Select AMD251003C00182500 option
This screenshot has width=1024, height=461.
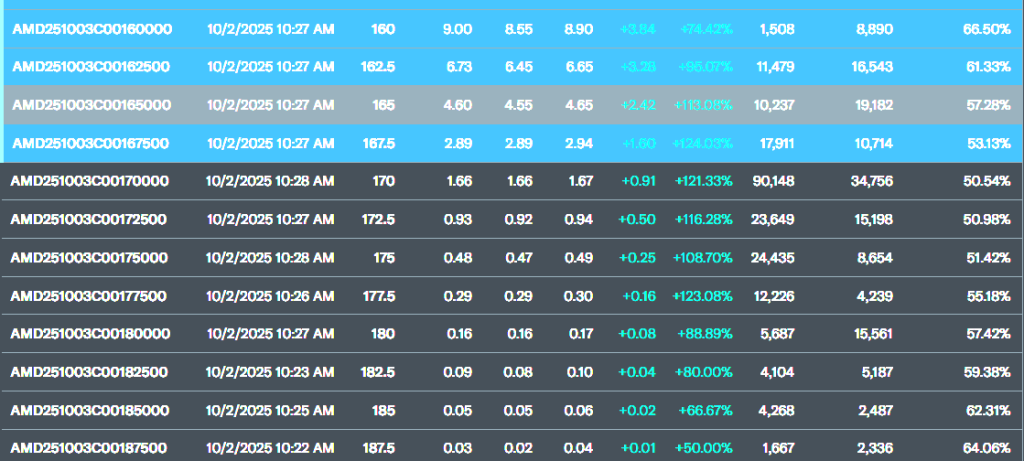[x=88, y=372]
